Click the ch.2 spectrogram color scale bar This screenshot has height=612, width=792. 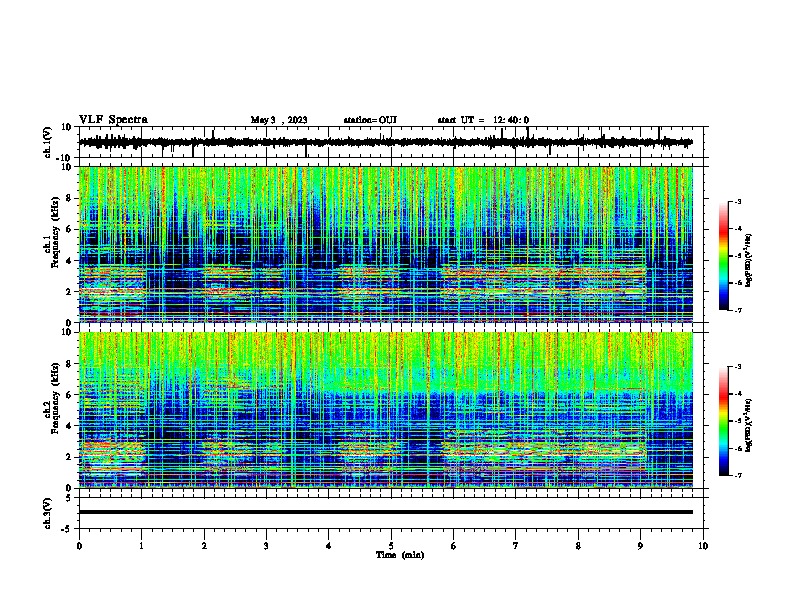[724, 421]
